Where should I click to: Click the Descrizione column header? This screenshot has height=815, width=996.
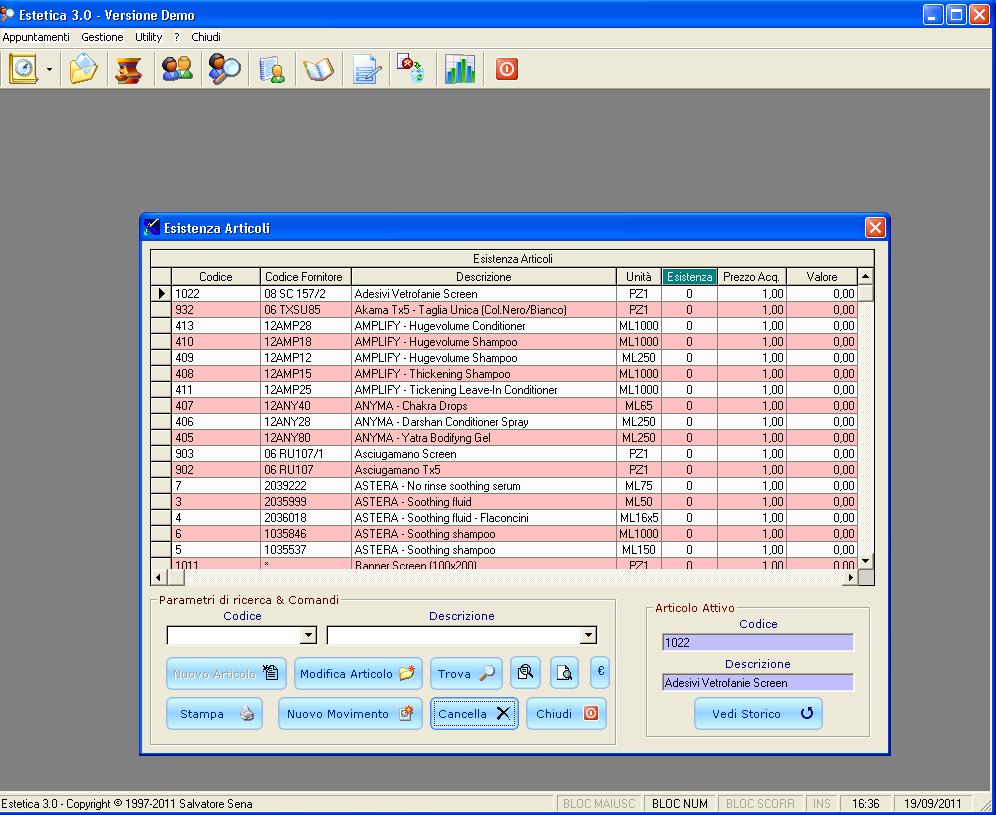[483, 276]
